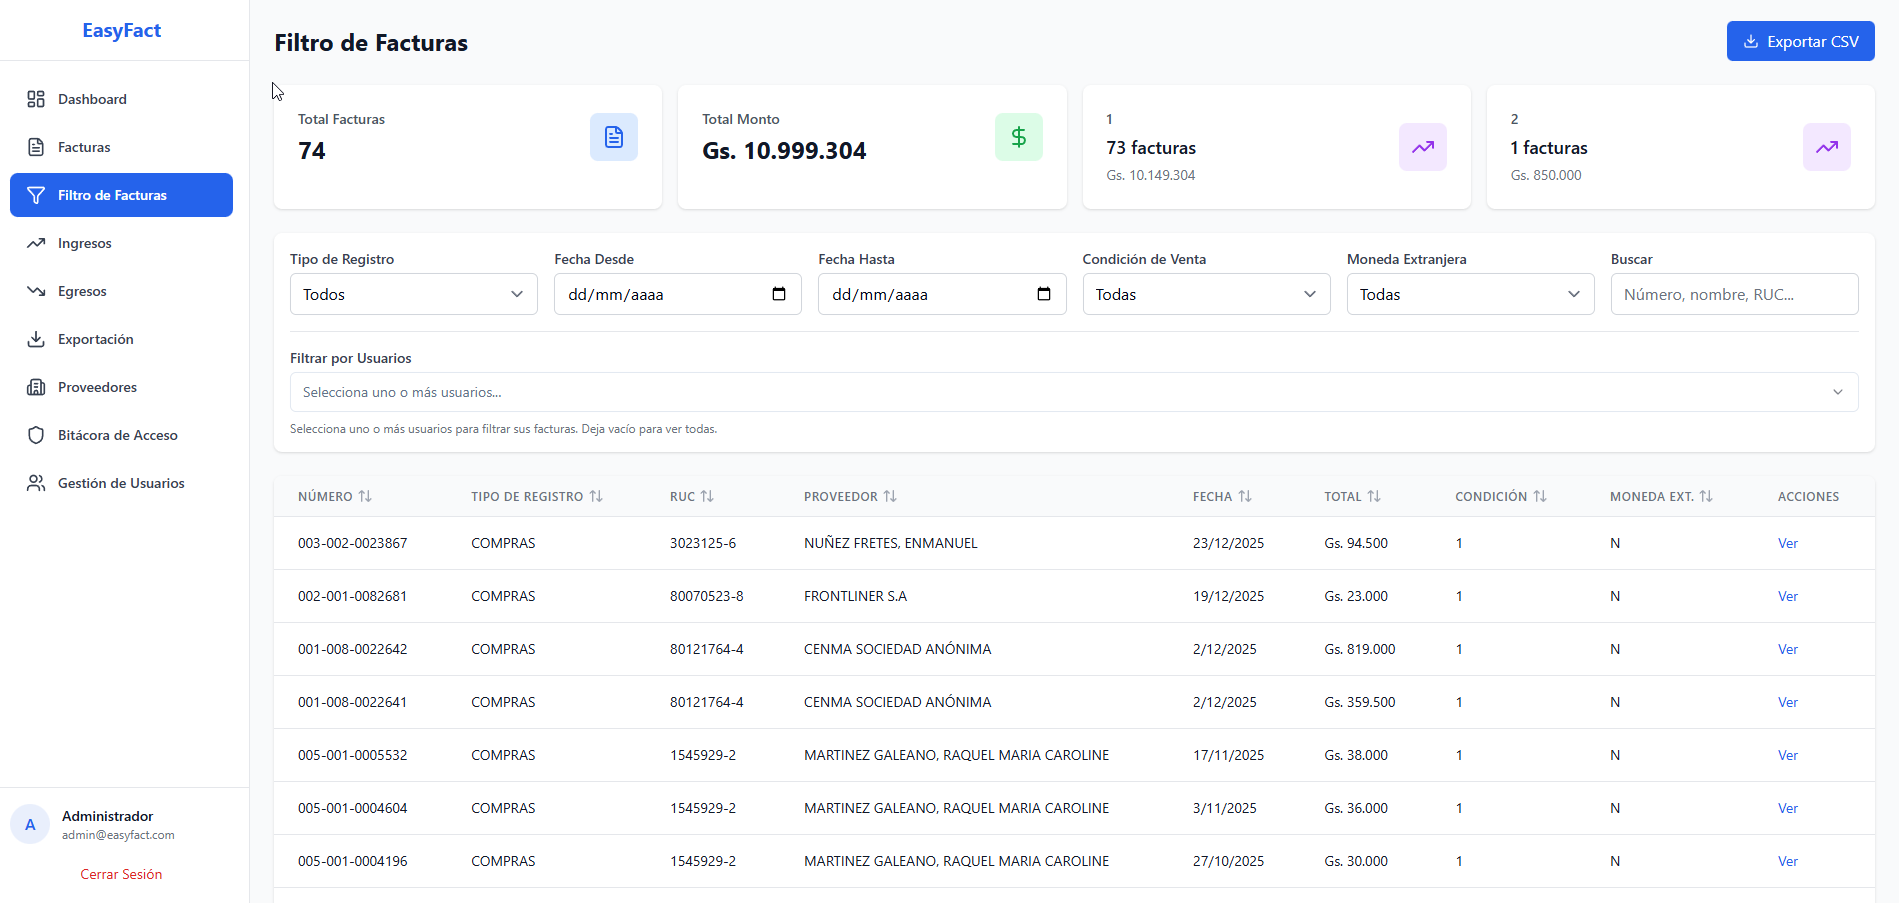
Task: Click the Proveedores building icon
Action: [36, 387]
